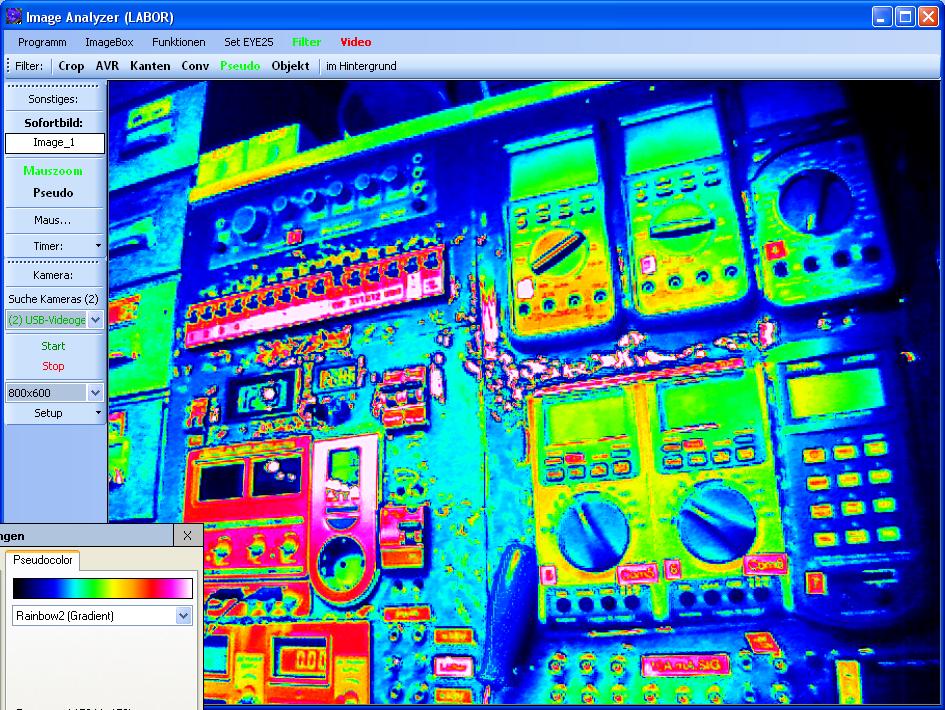
Task: Open the Programm menu
Action: coord(42,42)
